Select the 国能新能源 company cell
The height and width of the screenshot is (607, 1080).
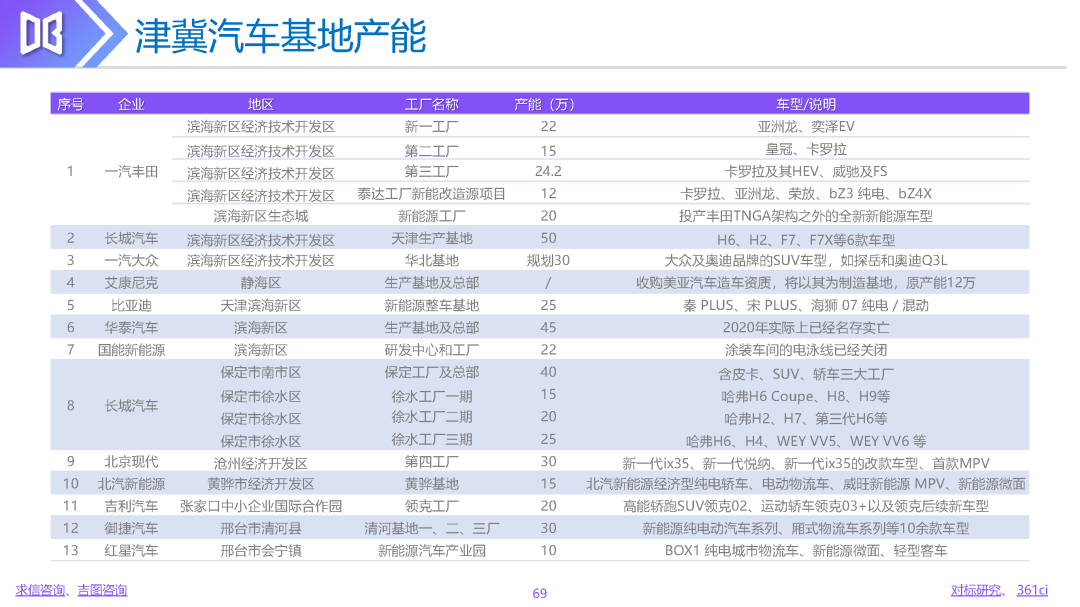point(131,350)
